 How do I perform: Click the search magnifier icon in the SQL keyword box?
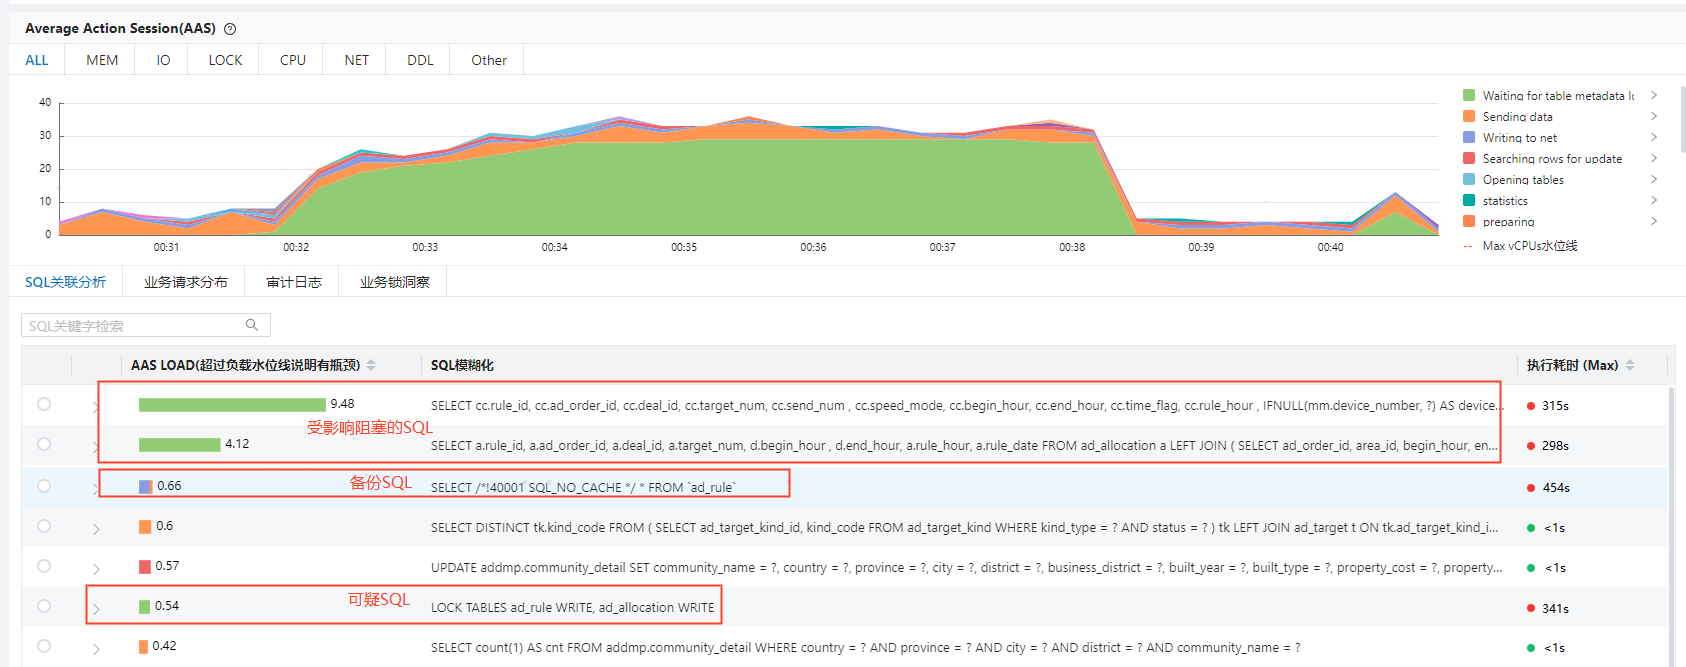click(252, 325)
